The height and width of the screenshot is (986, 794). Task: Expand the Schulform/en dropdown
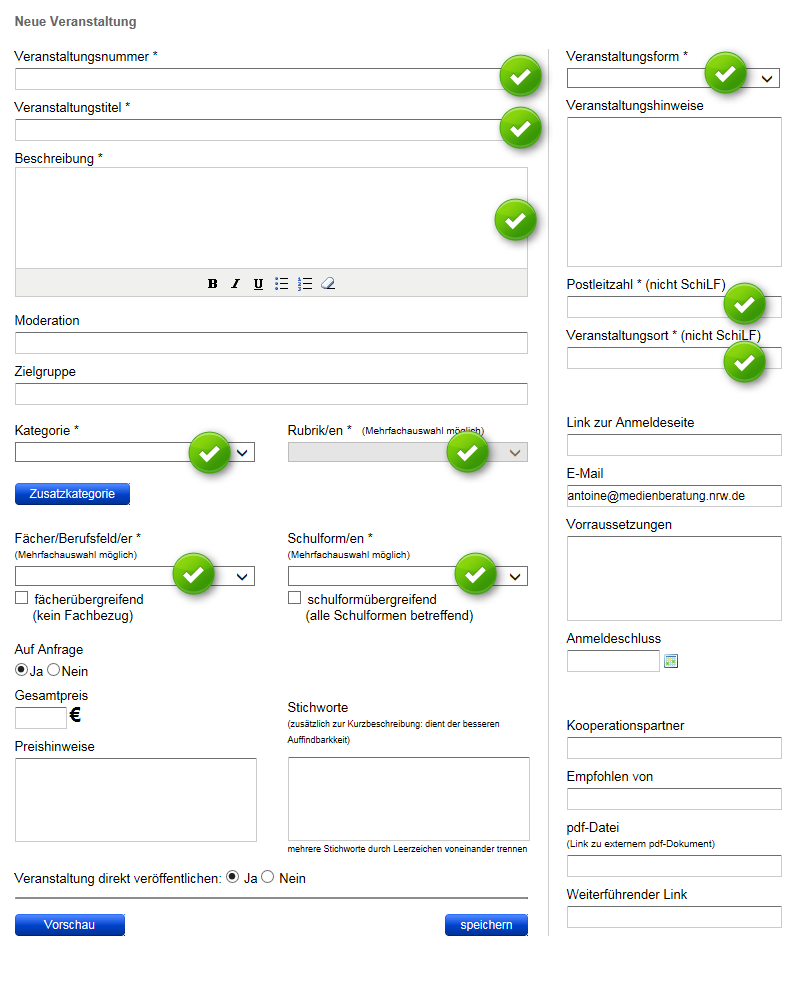(x=514, y=575)
